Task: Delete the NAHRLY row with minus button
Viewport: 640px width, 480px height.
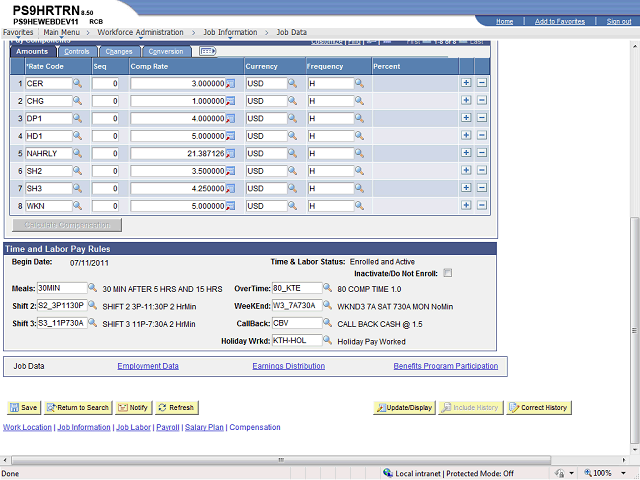Action: click(x=482, y=153)
